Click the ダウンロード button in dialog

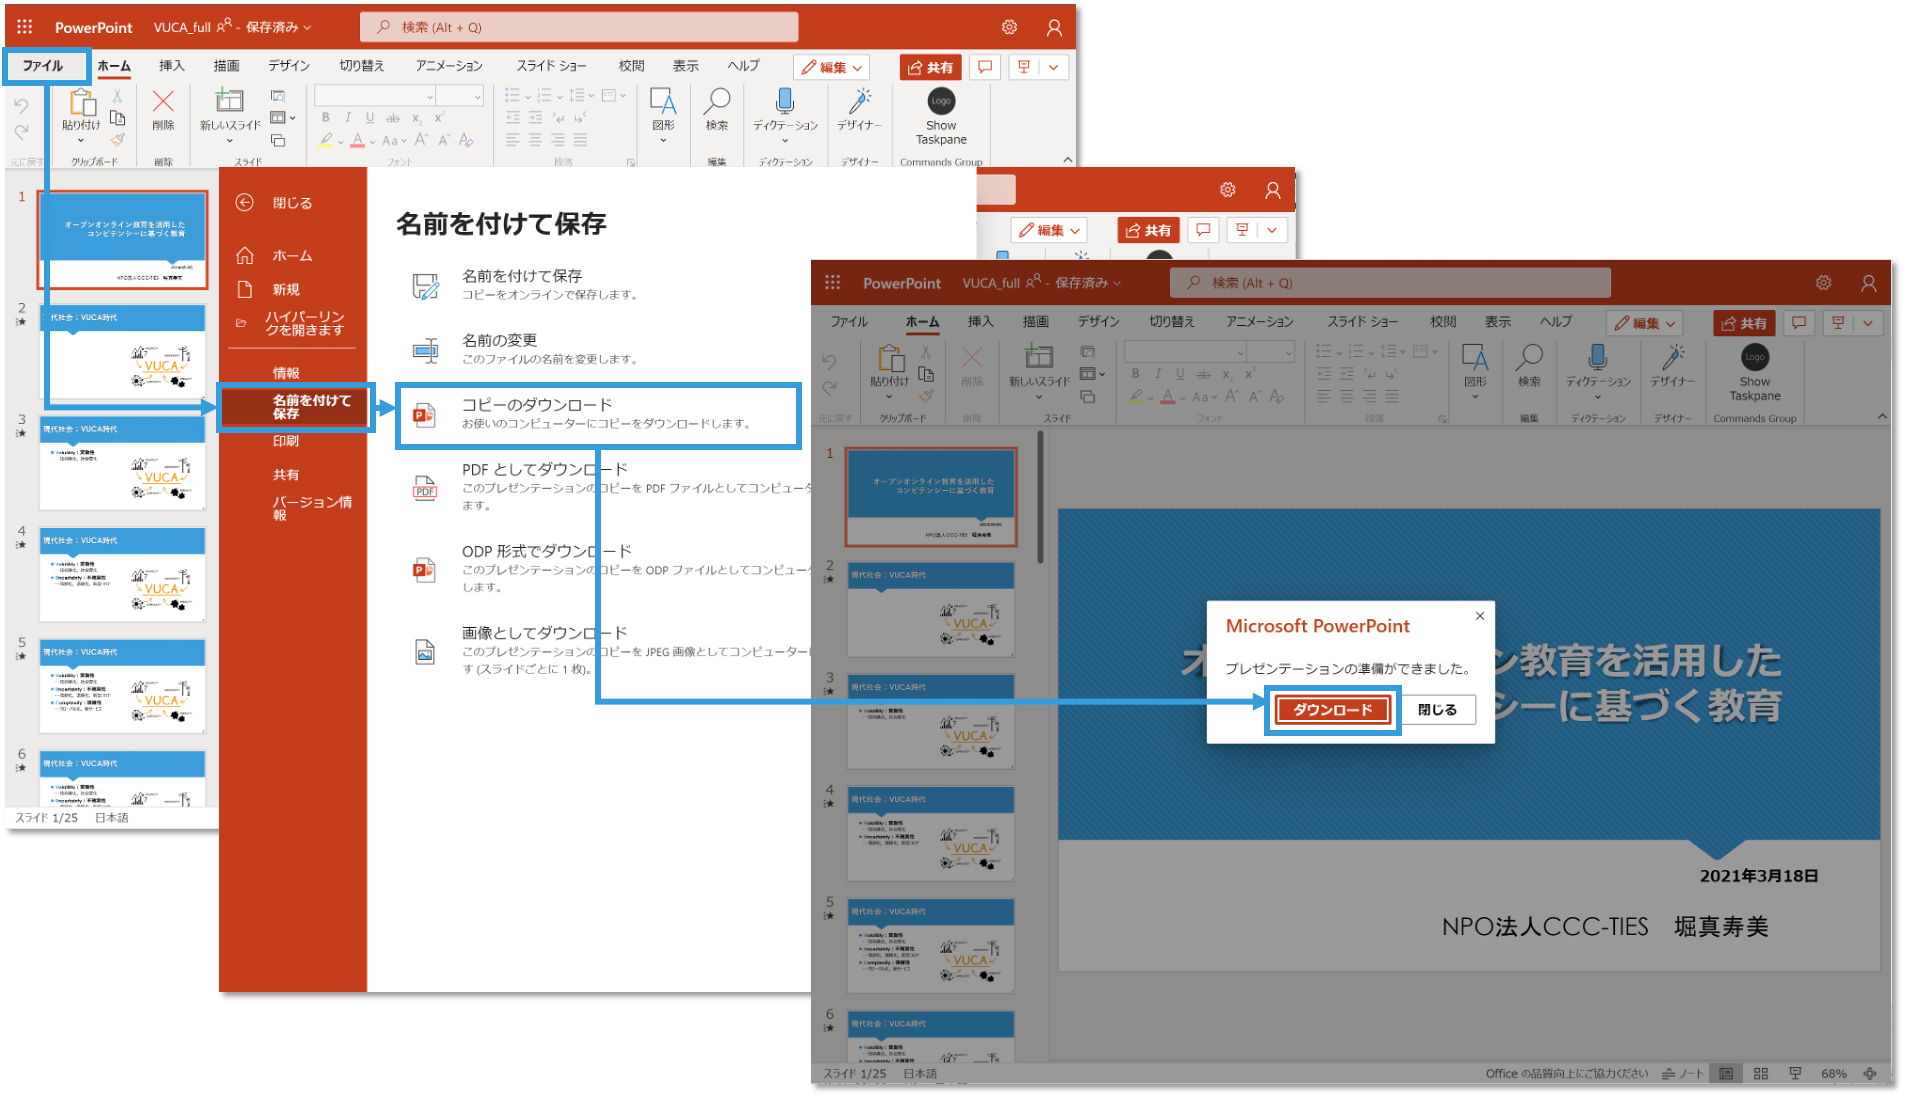1332,710
